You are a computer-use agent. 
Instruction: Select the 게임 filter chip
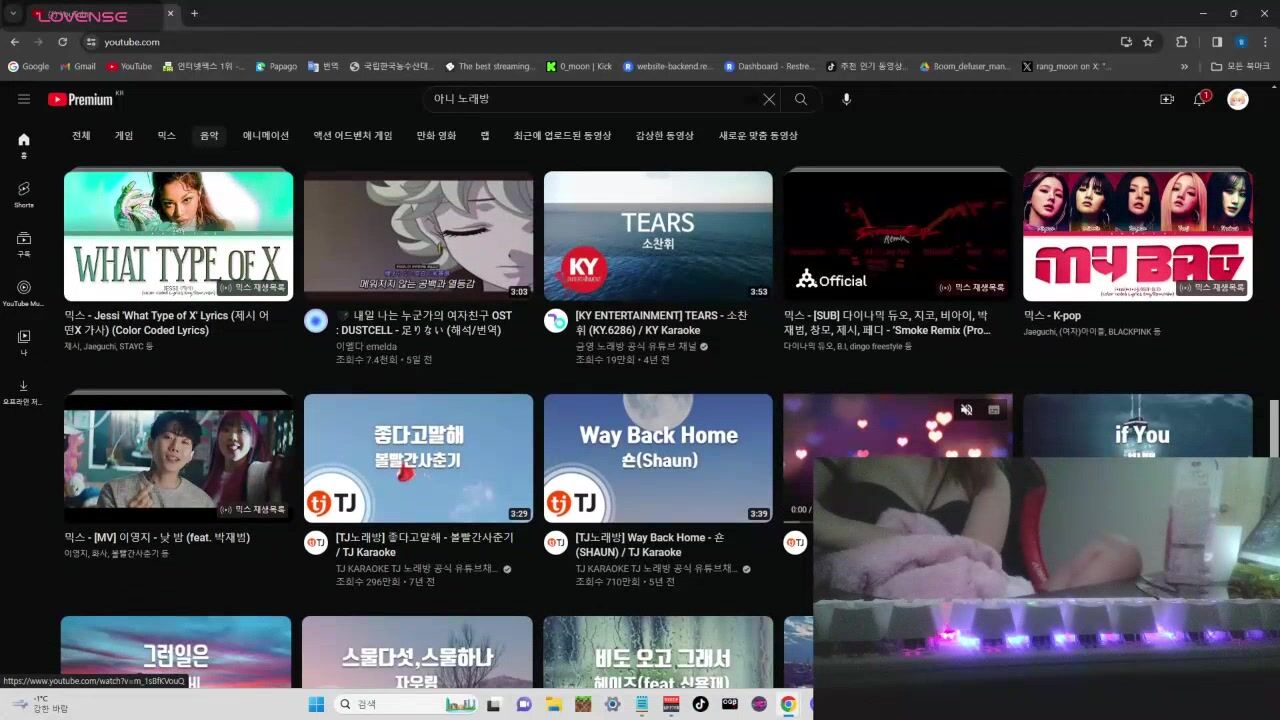123,136
